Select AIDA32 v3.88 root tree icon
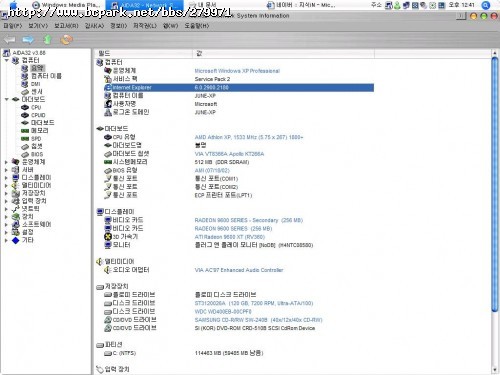The height and width of the screenshot is (375, 500). point(7,53)
